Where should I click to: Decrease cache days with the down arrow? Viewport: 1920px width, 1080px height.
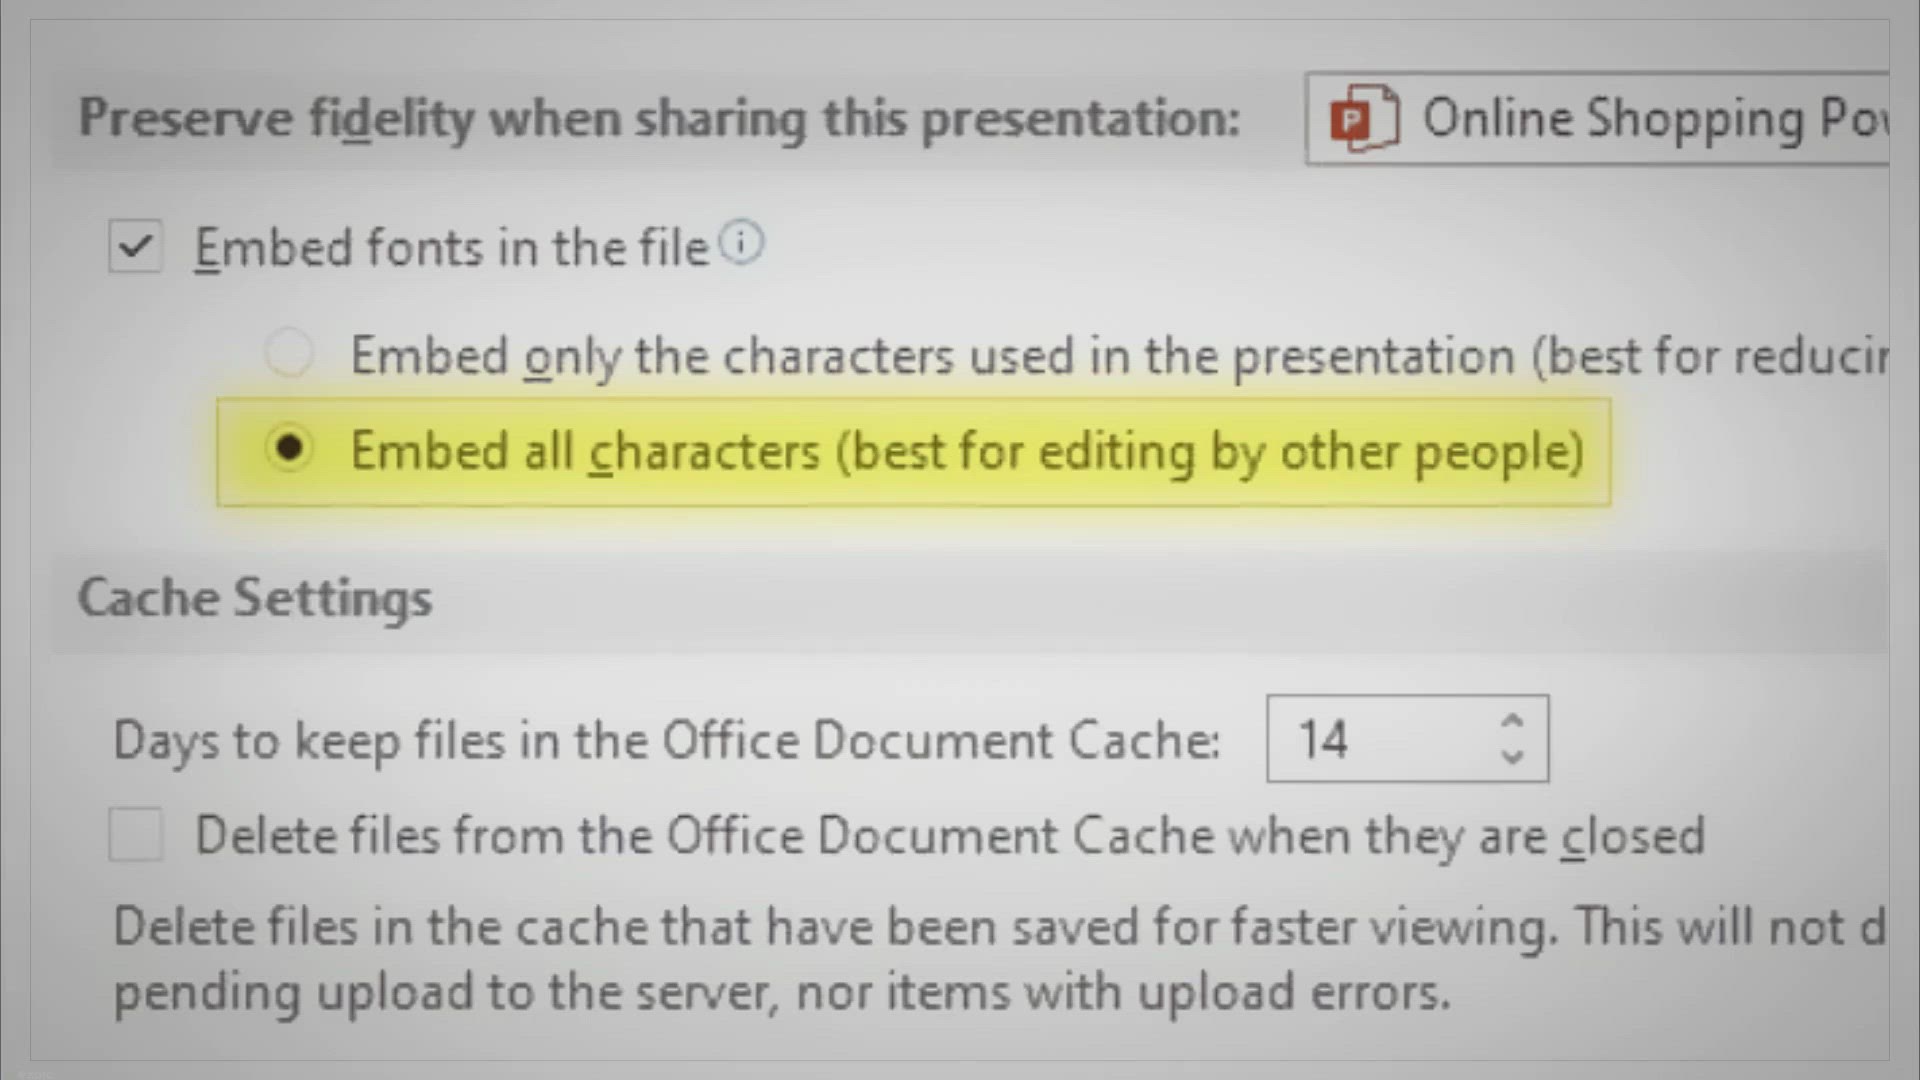pos(1512,757)
